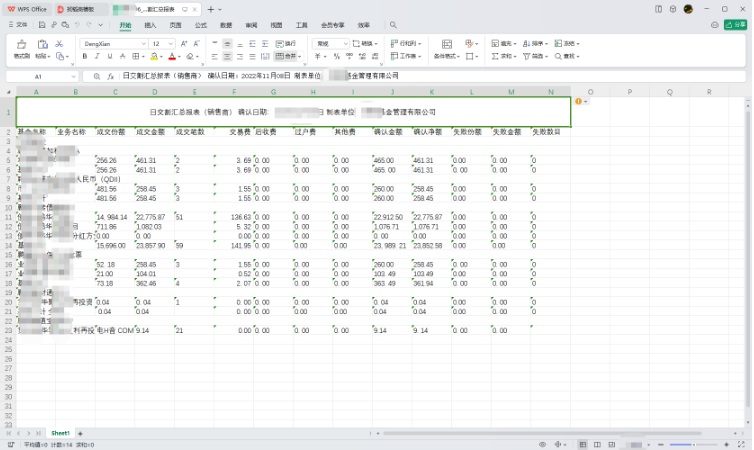The width and height of the screenshot is (754, 450).
Task: Align cell text to the left
Action: pos(214,56)
